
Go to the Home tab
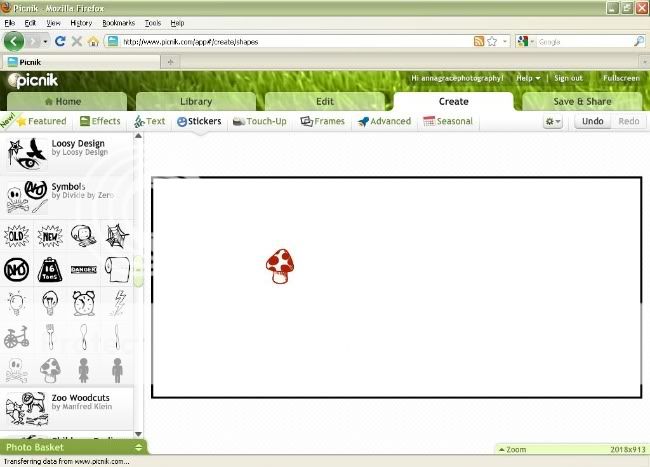click(x=67, y=102)
